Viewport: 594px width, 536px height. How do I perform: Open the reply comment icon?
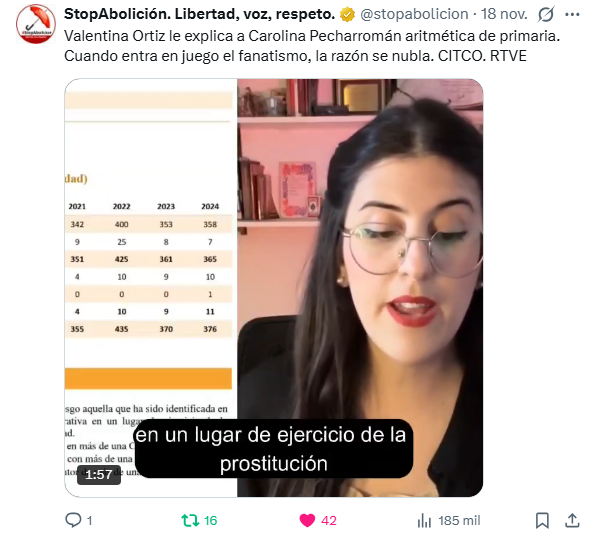[x=73, y=520]
